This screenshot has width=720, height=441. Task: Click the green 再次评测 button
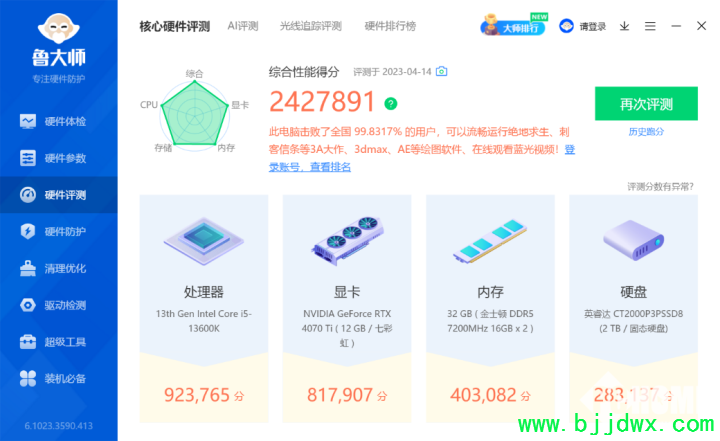[646, 104]
